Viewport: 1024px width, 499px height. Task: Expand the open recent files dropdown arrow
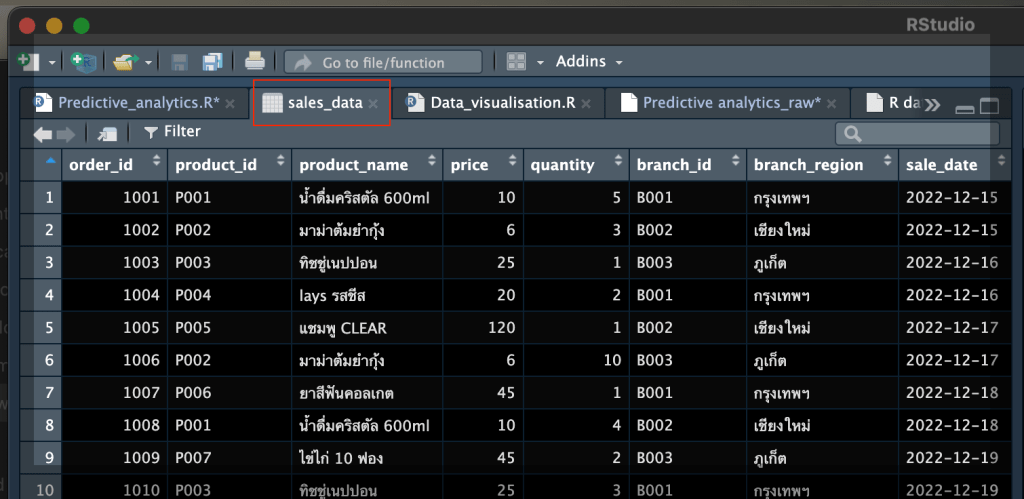coord(149,62)
